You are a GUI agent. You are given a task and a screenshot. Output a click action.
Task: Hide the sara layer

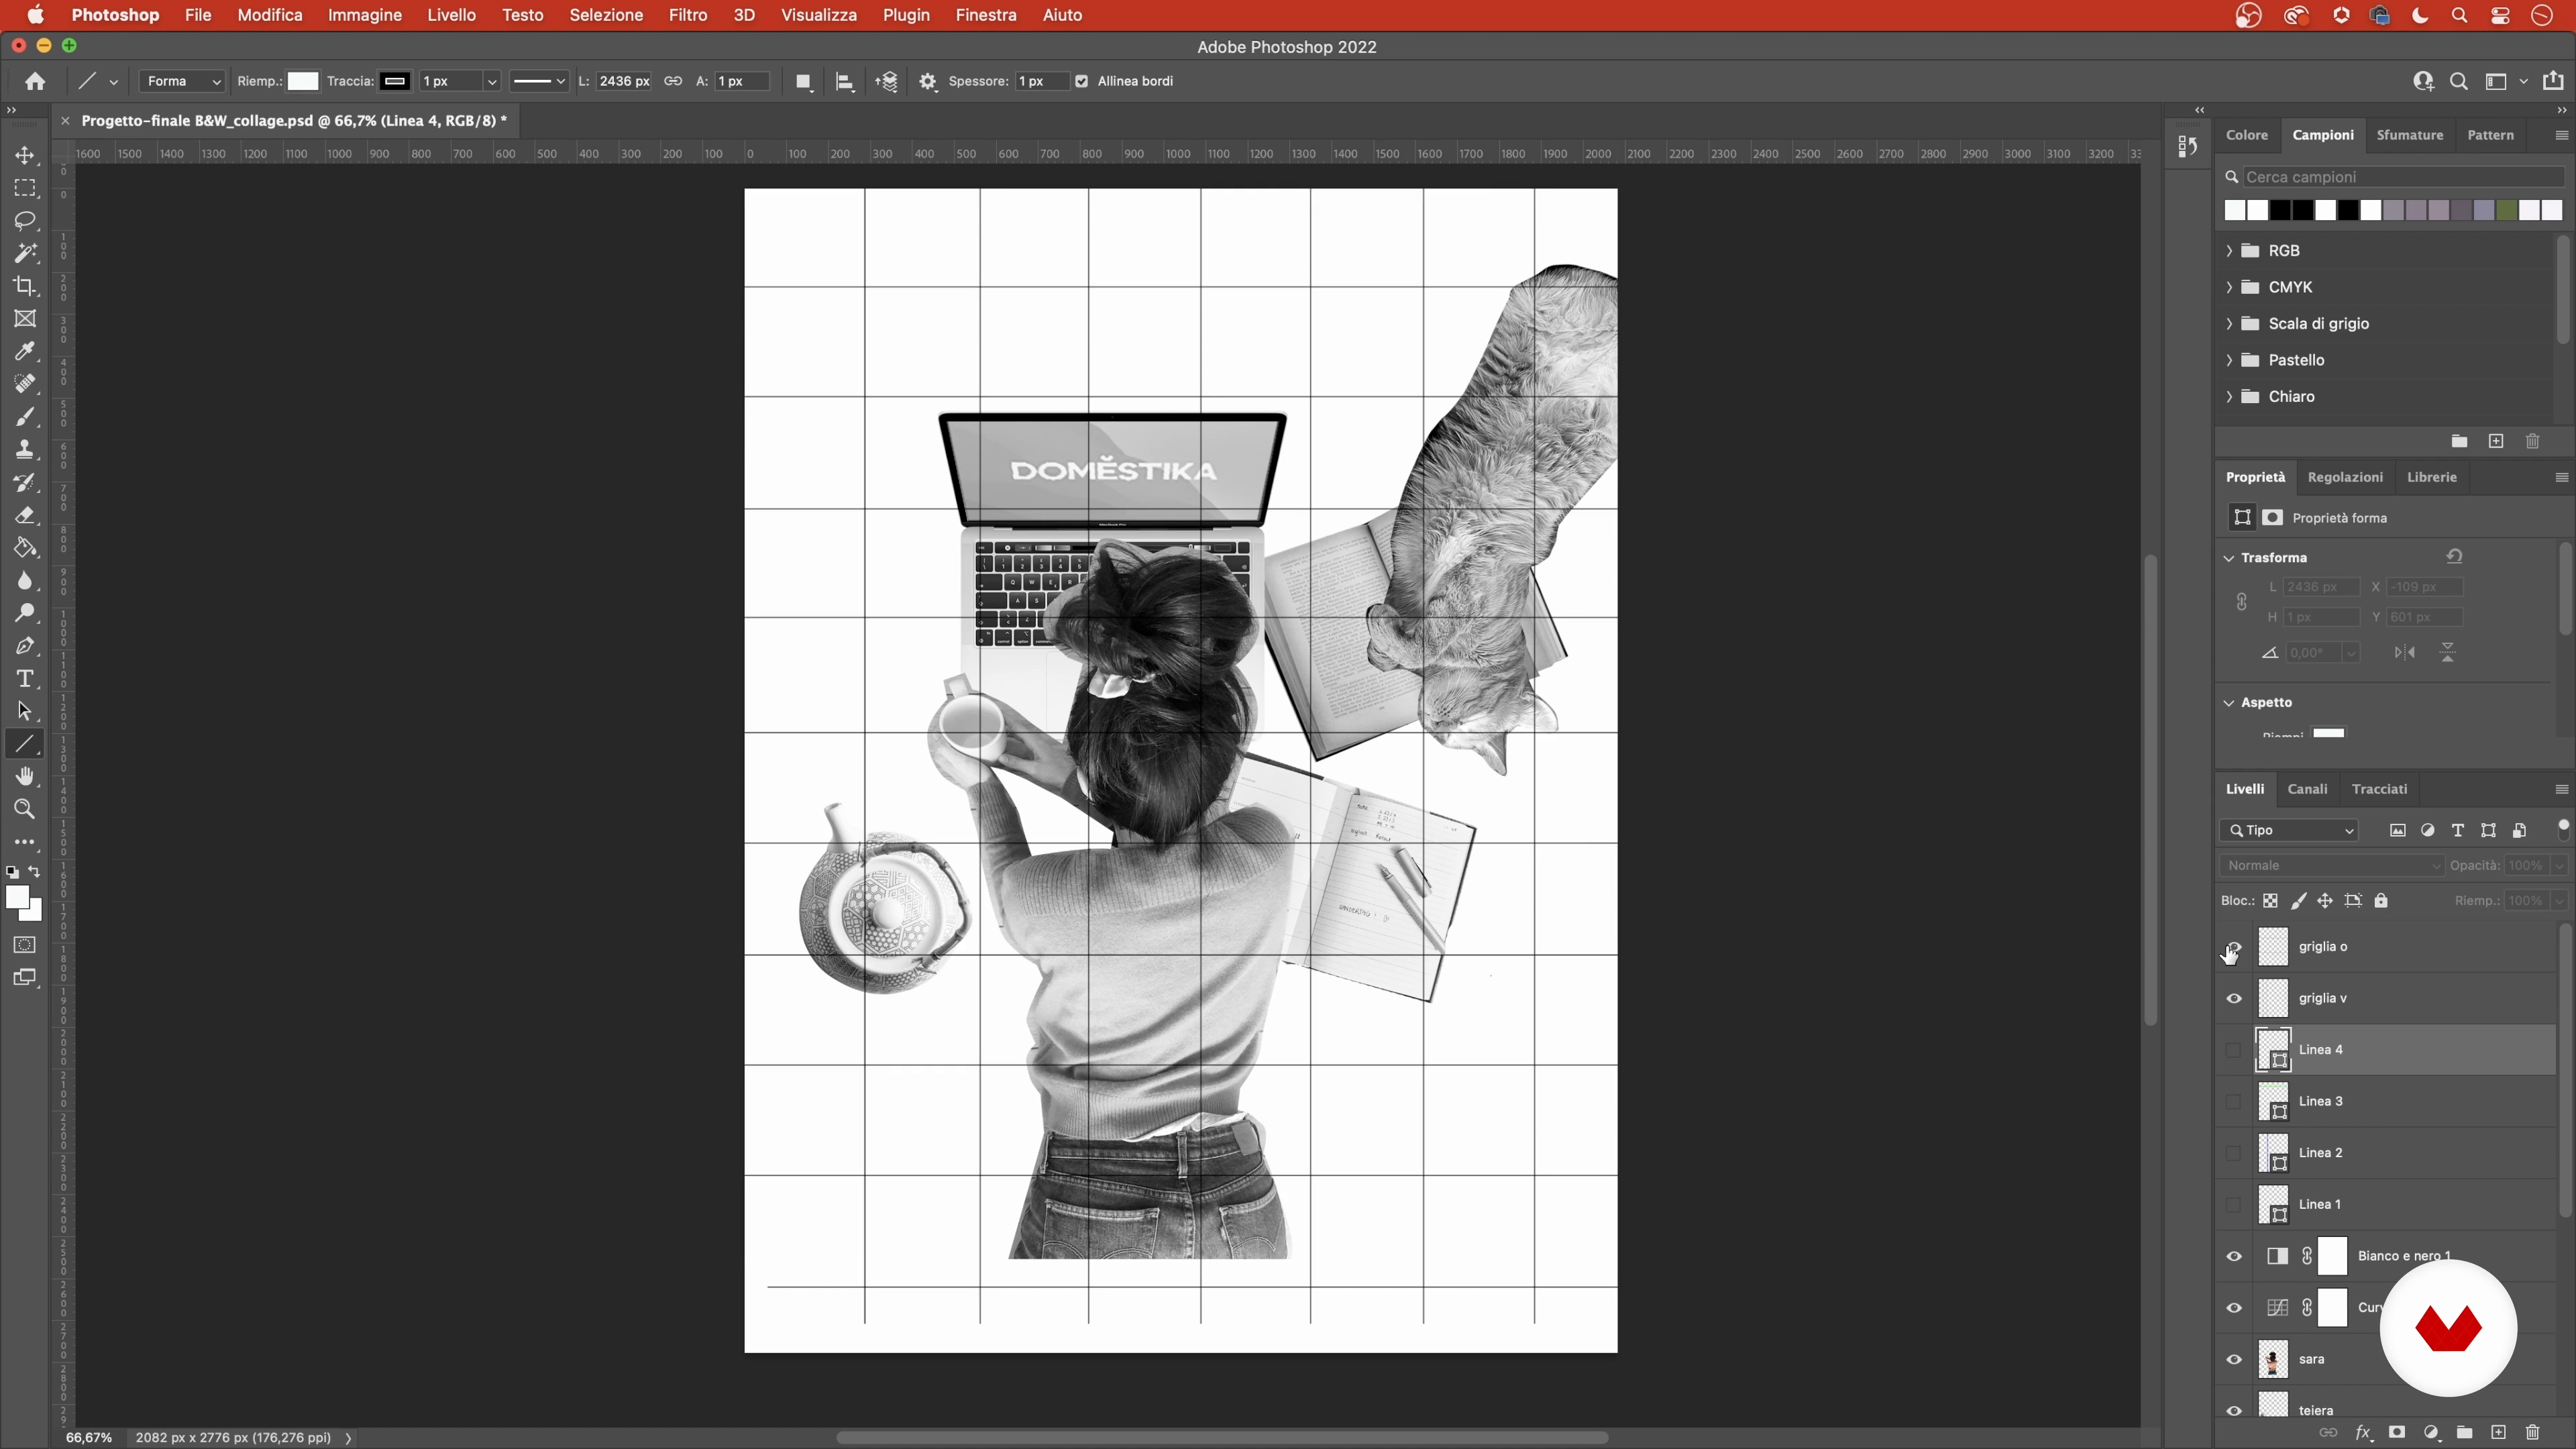[x=2234, y=1360]
